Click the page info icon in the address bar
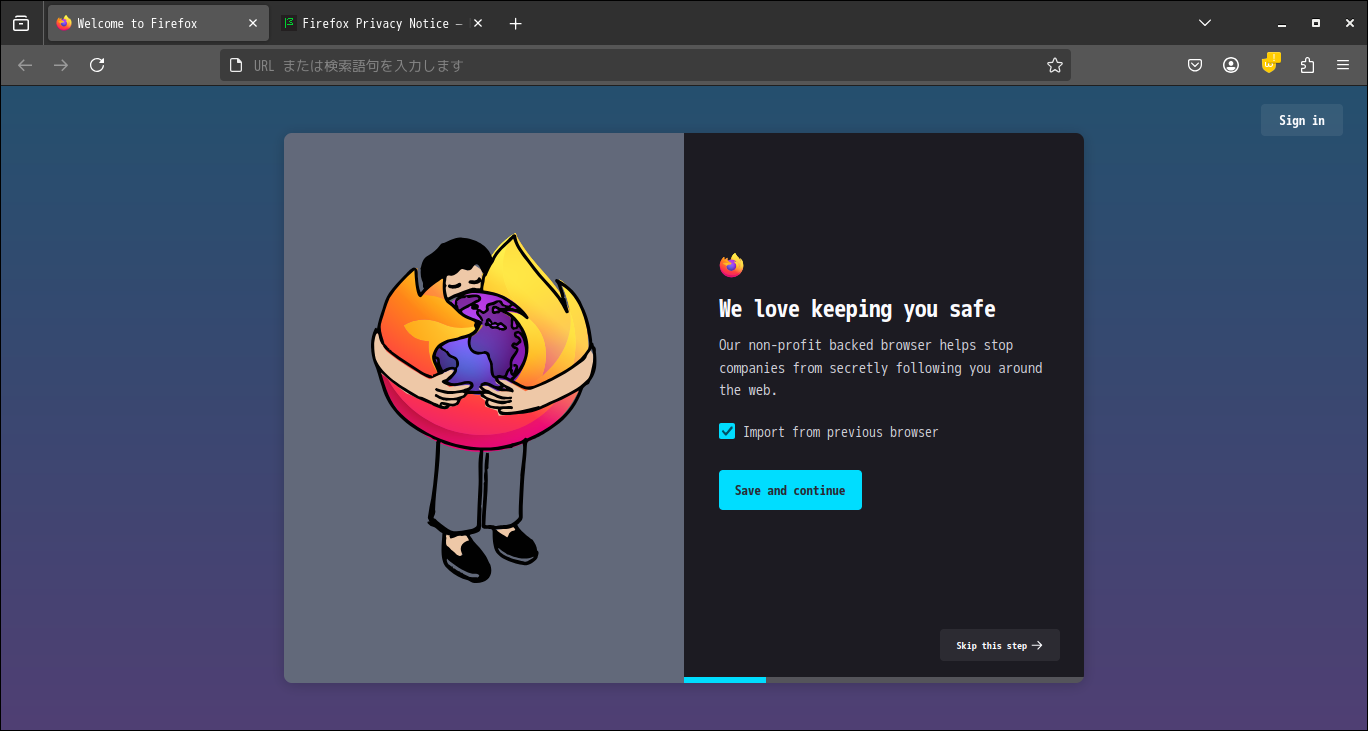This screenshot has width=1368, height=731. 236,64
